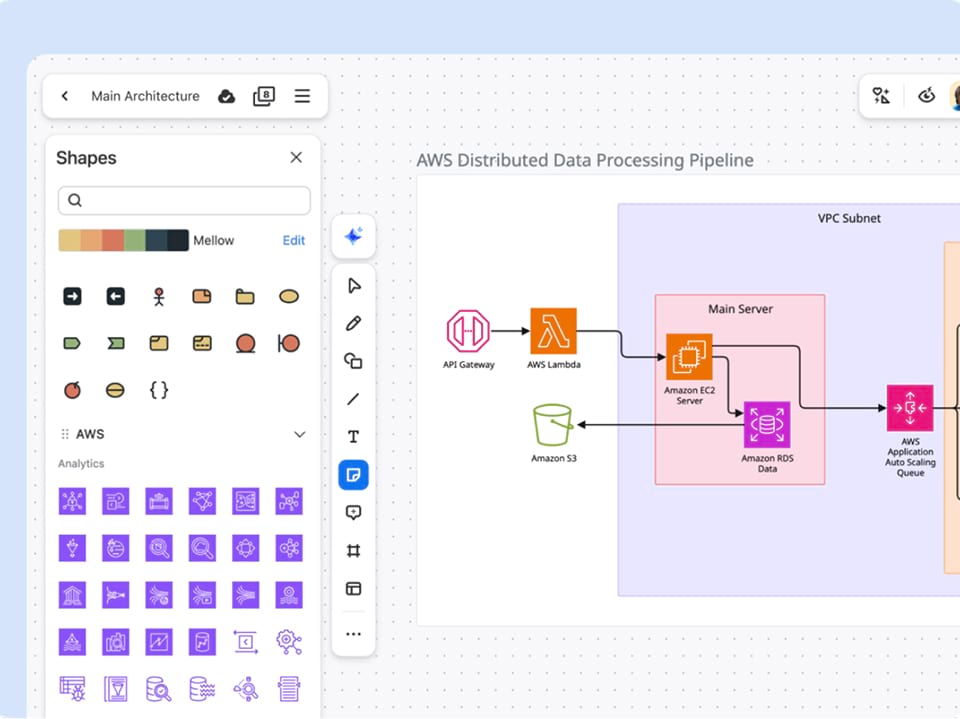This screenshot has height=719, width=960.
Task: Select the frame tool
Action: 353,551
